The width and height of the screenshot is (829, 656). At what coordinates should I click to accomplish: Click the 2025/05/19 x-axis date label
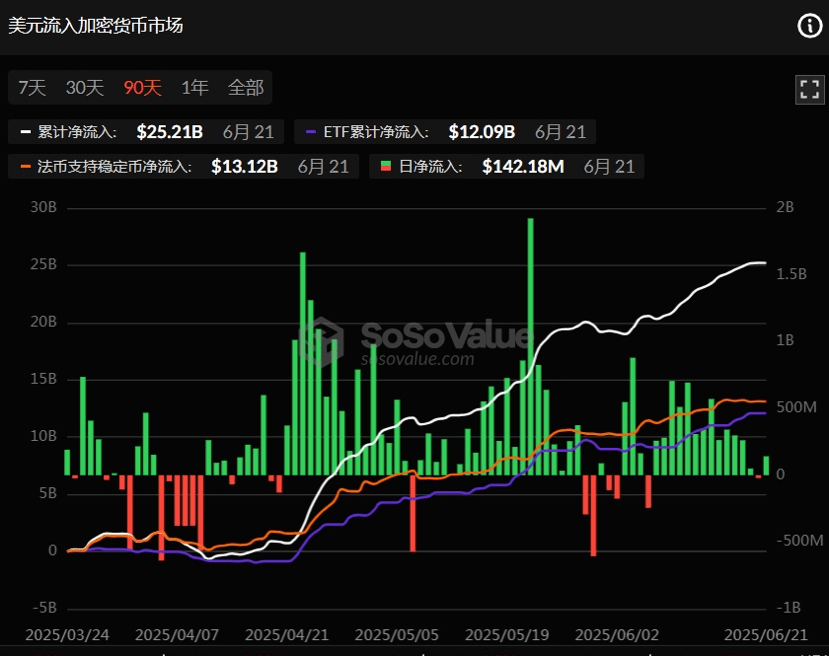[x=506, y=634]
